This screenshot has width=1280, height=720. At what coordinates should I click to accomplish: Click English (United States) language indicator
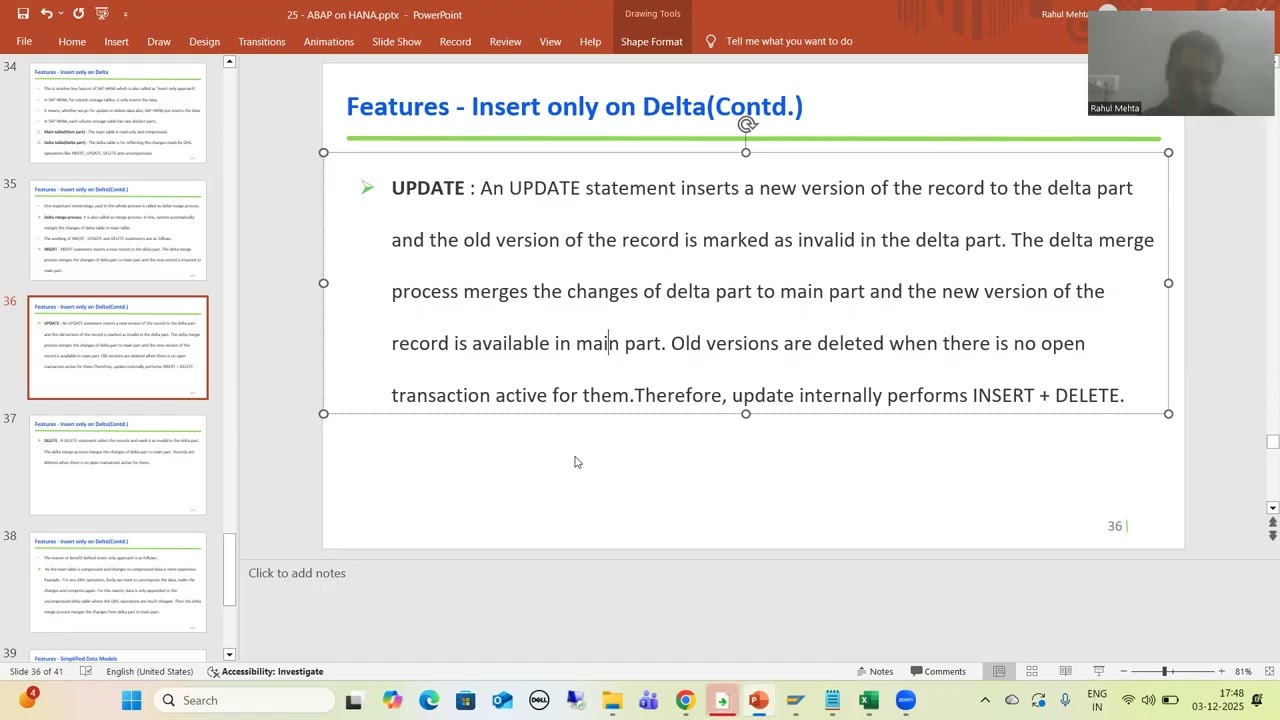click(x=149, y=671)
